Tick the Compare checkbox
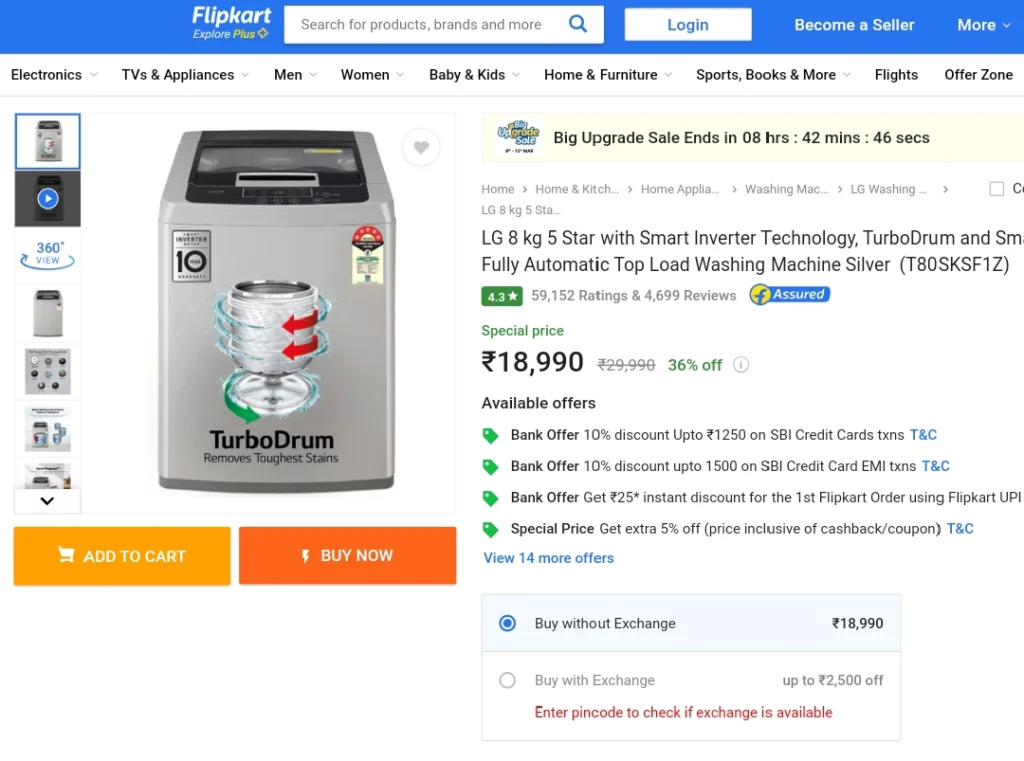 pyautogui.click(x=997, y=189)
